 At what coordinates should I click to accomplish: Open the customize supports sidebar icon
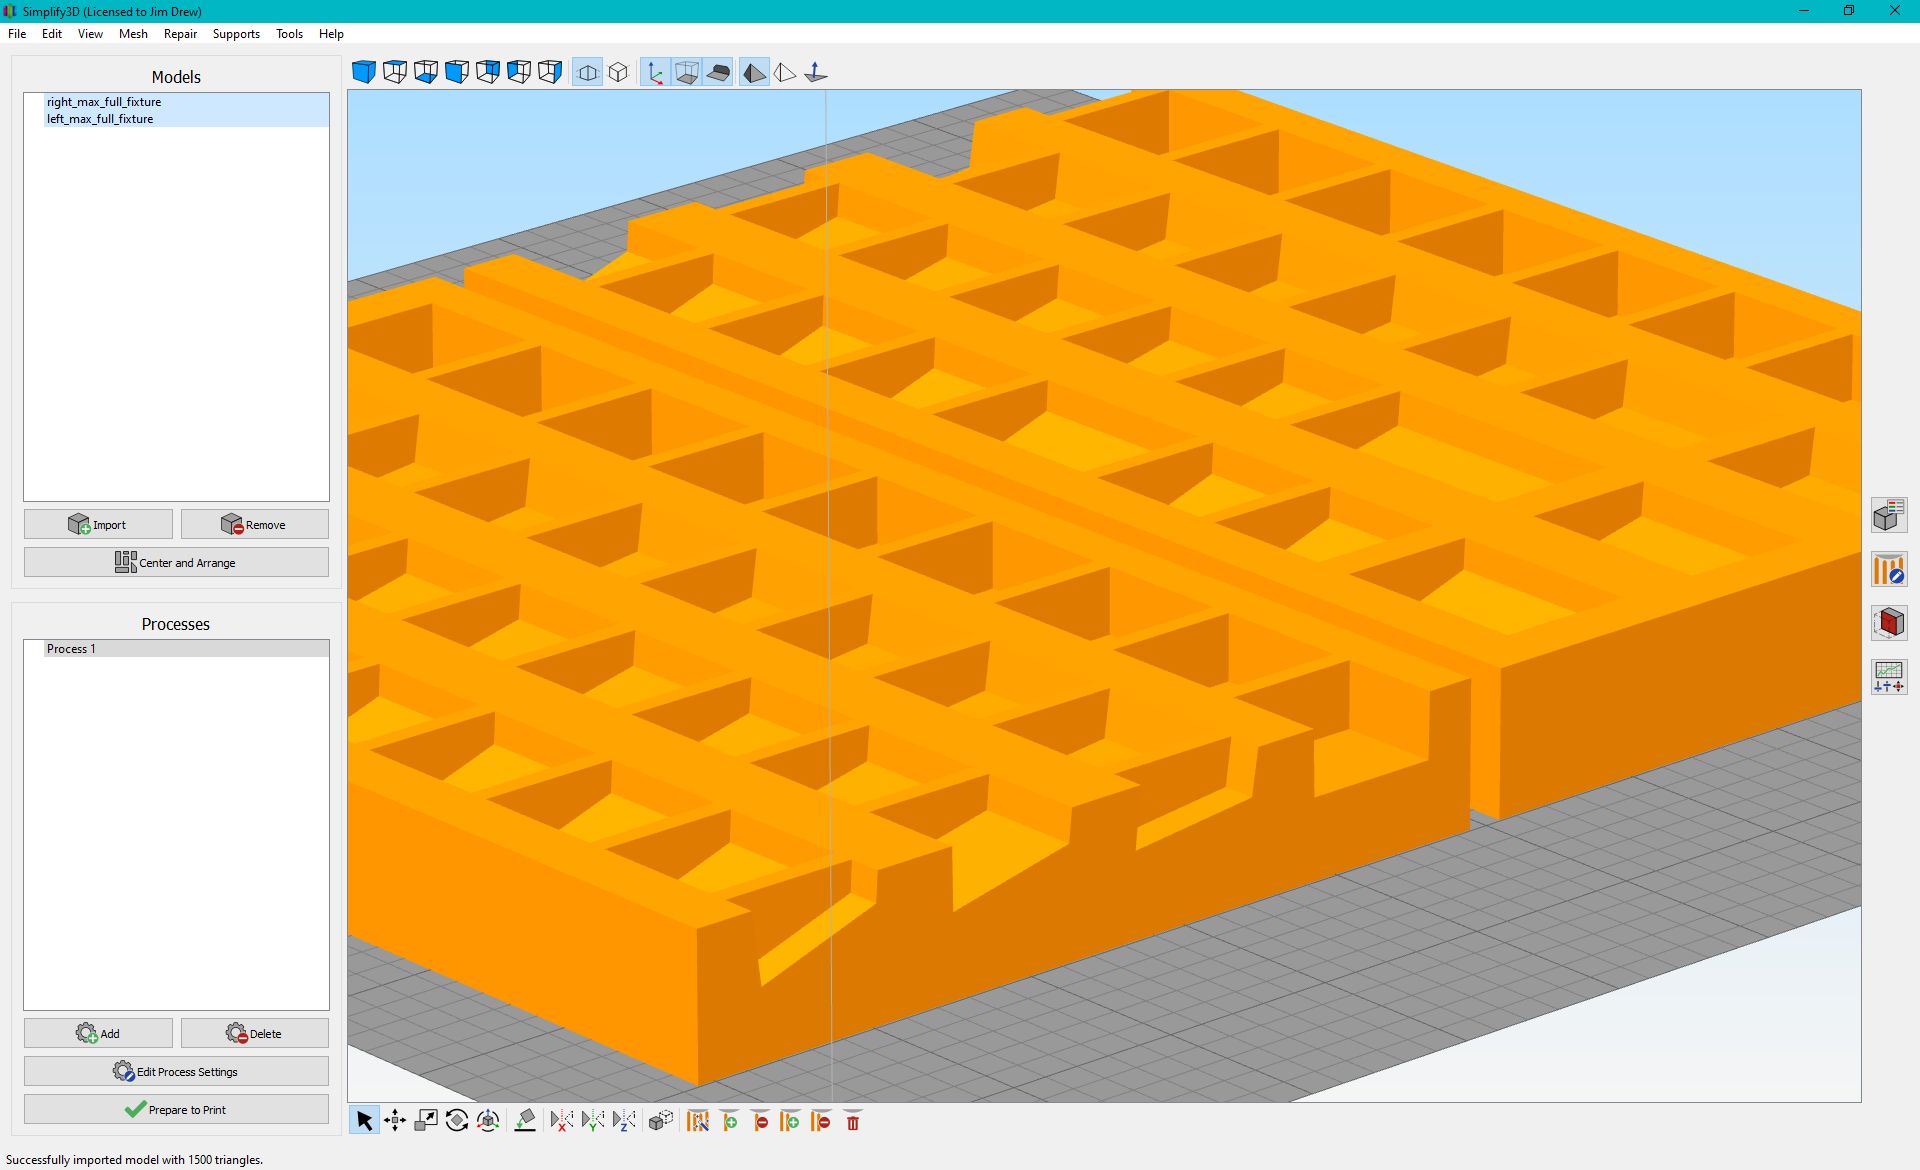point(1889,569)
